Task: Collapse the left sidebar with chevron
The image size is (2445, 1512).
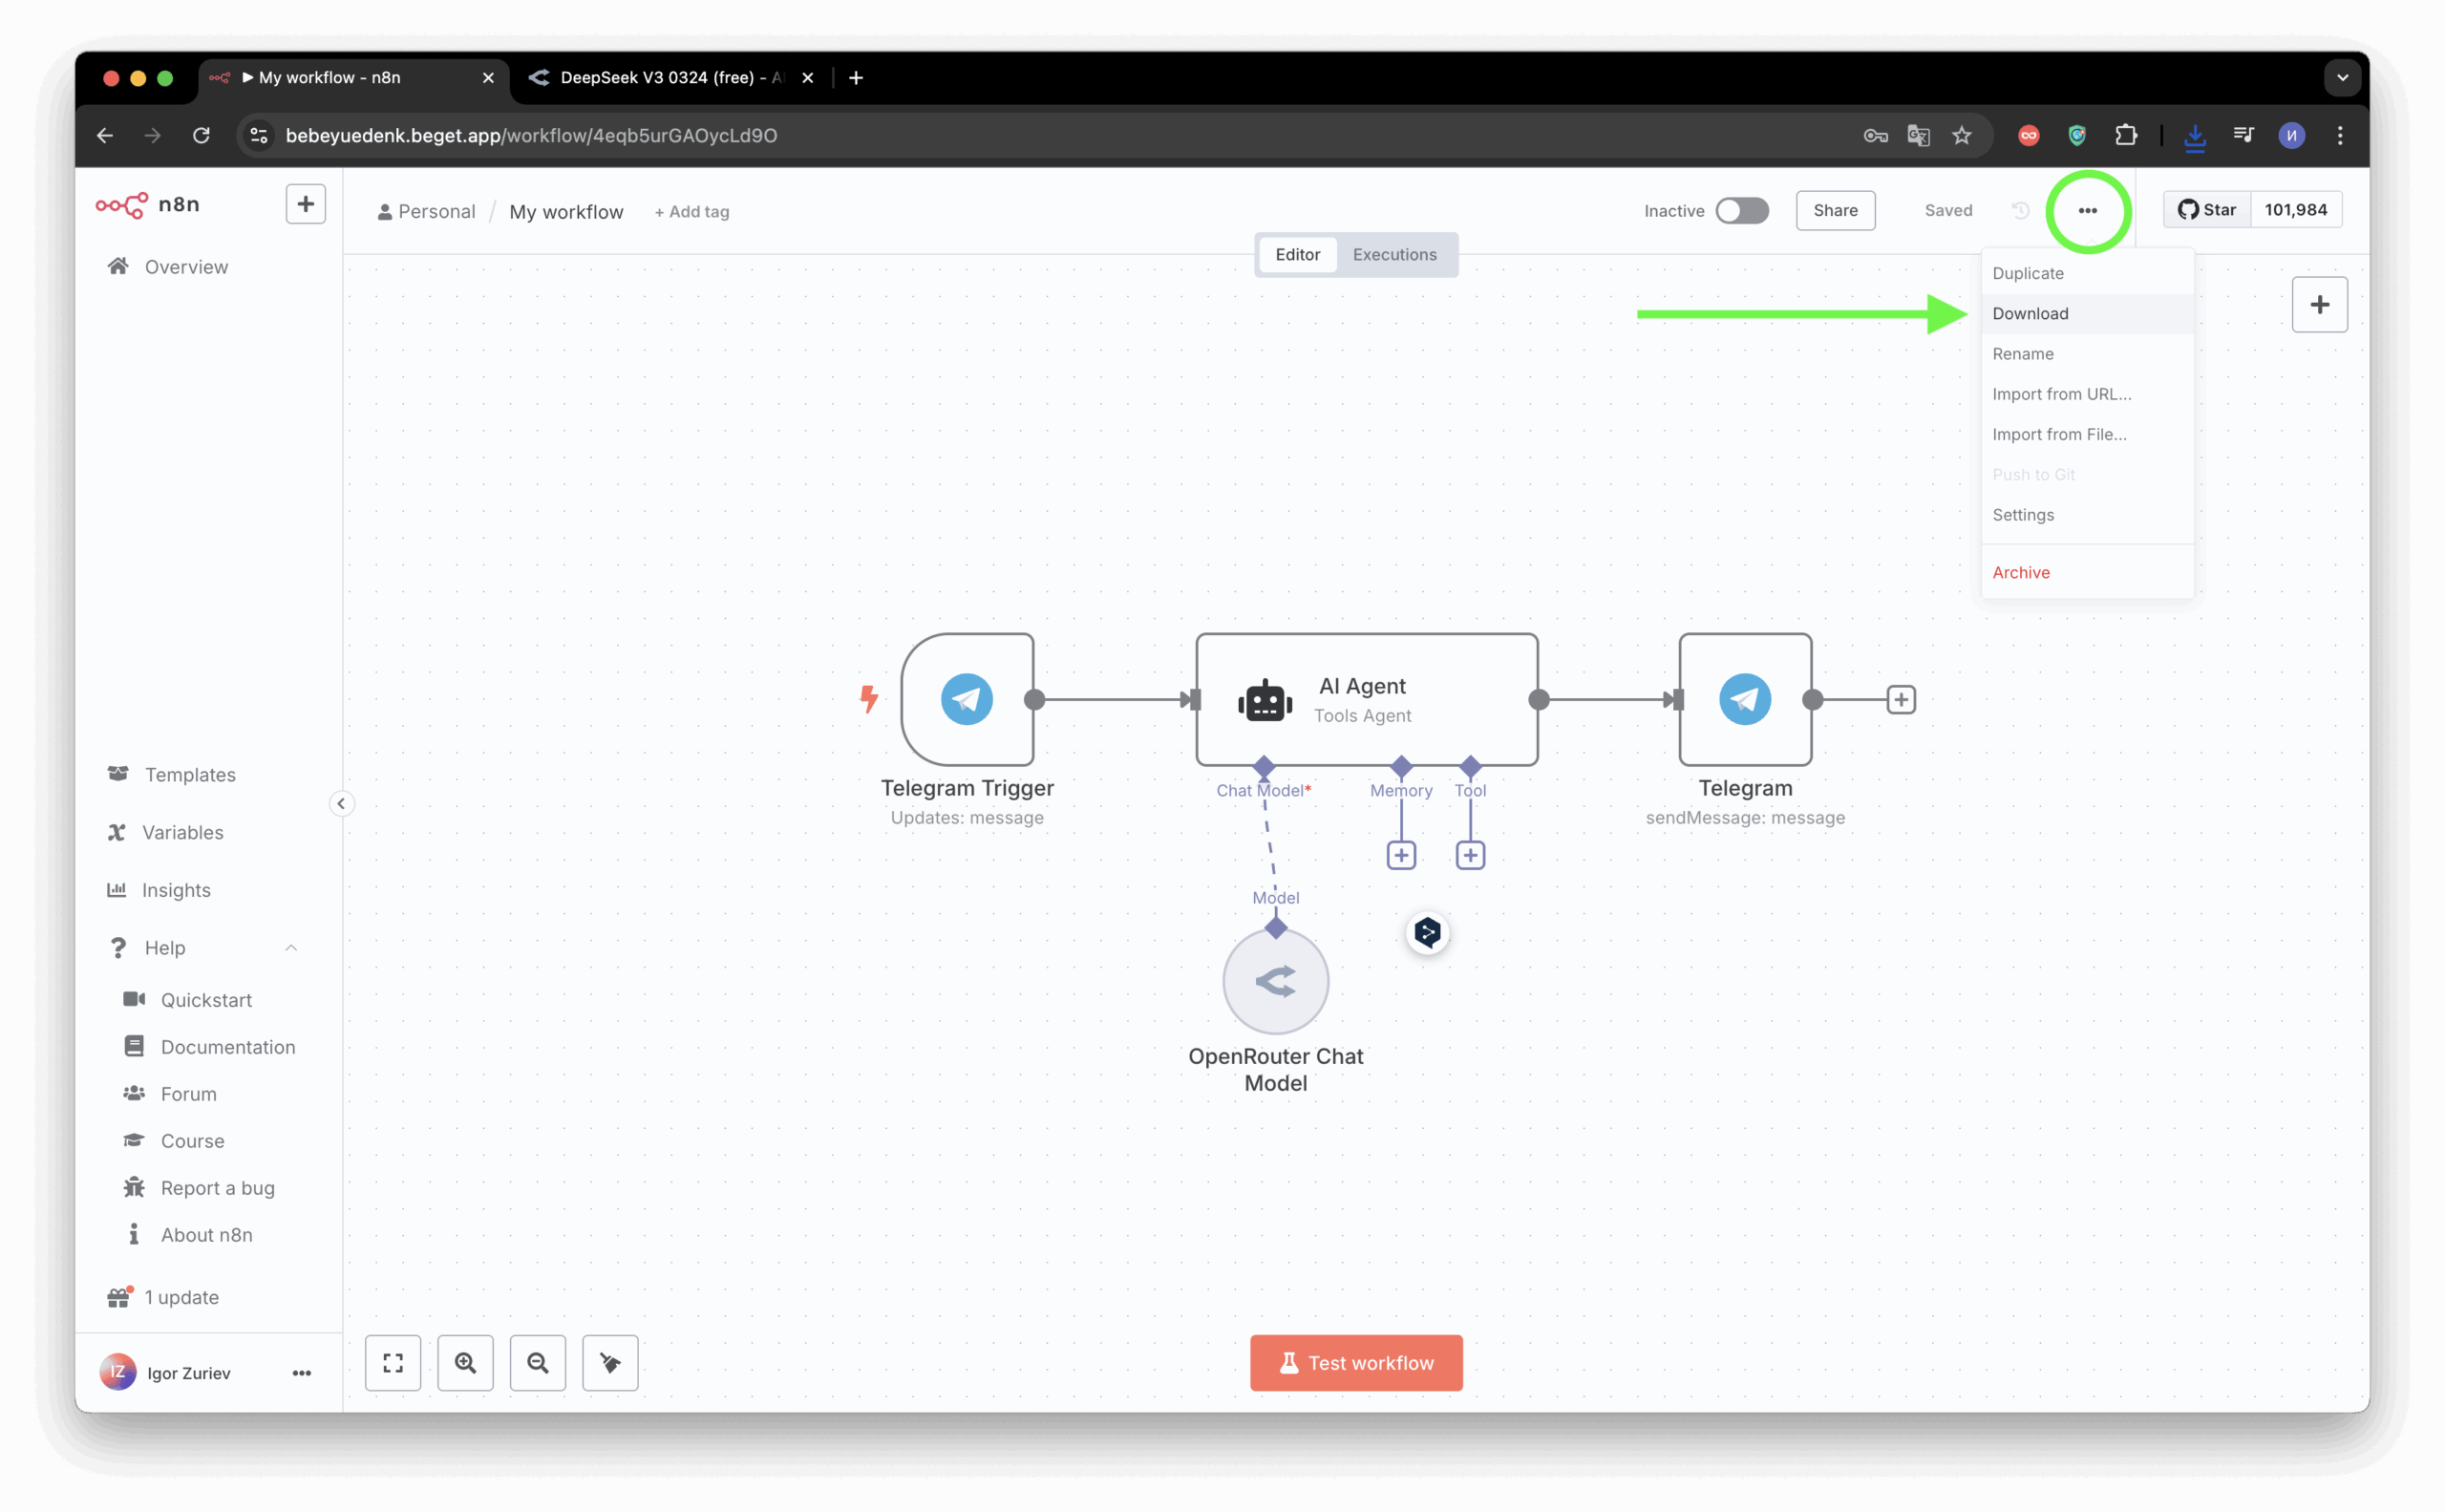Action: (341, 803)
